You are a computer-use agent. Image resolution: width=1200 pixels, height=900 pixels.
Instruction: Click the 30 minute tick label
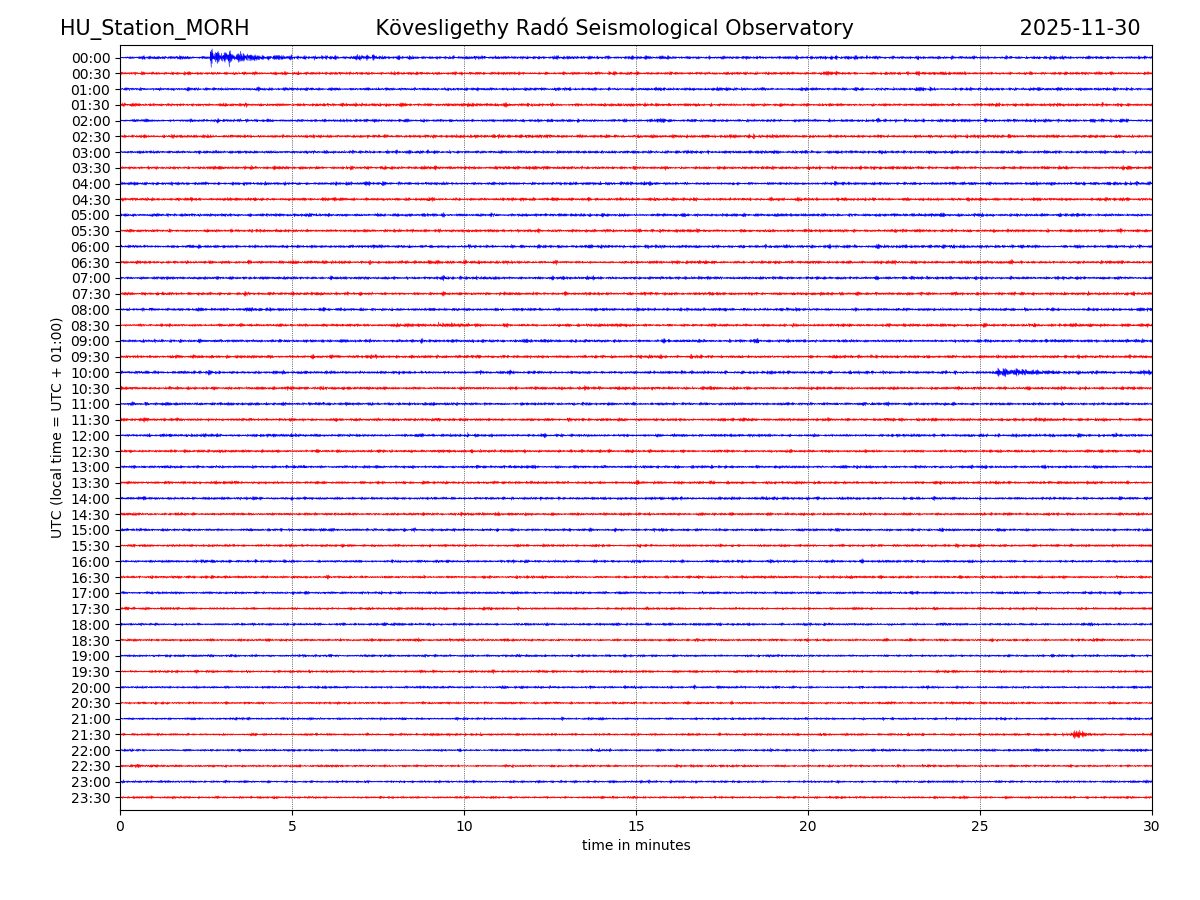pos(1152,827)
